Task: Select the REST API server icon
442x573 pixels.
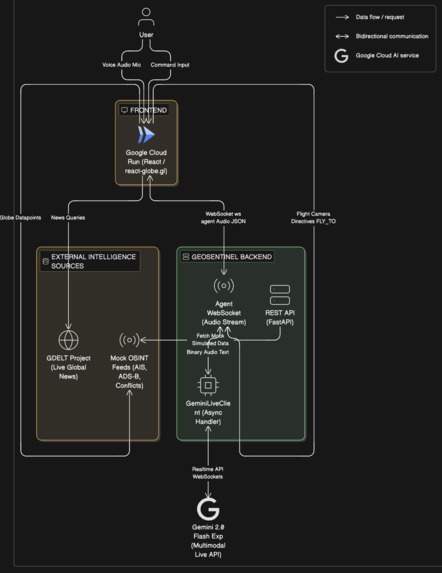Action: (280, 295)
